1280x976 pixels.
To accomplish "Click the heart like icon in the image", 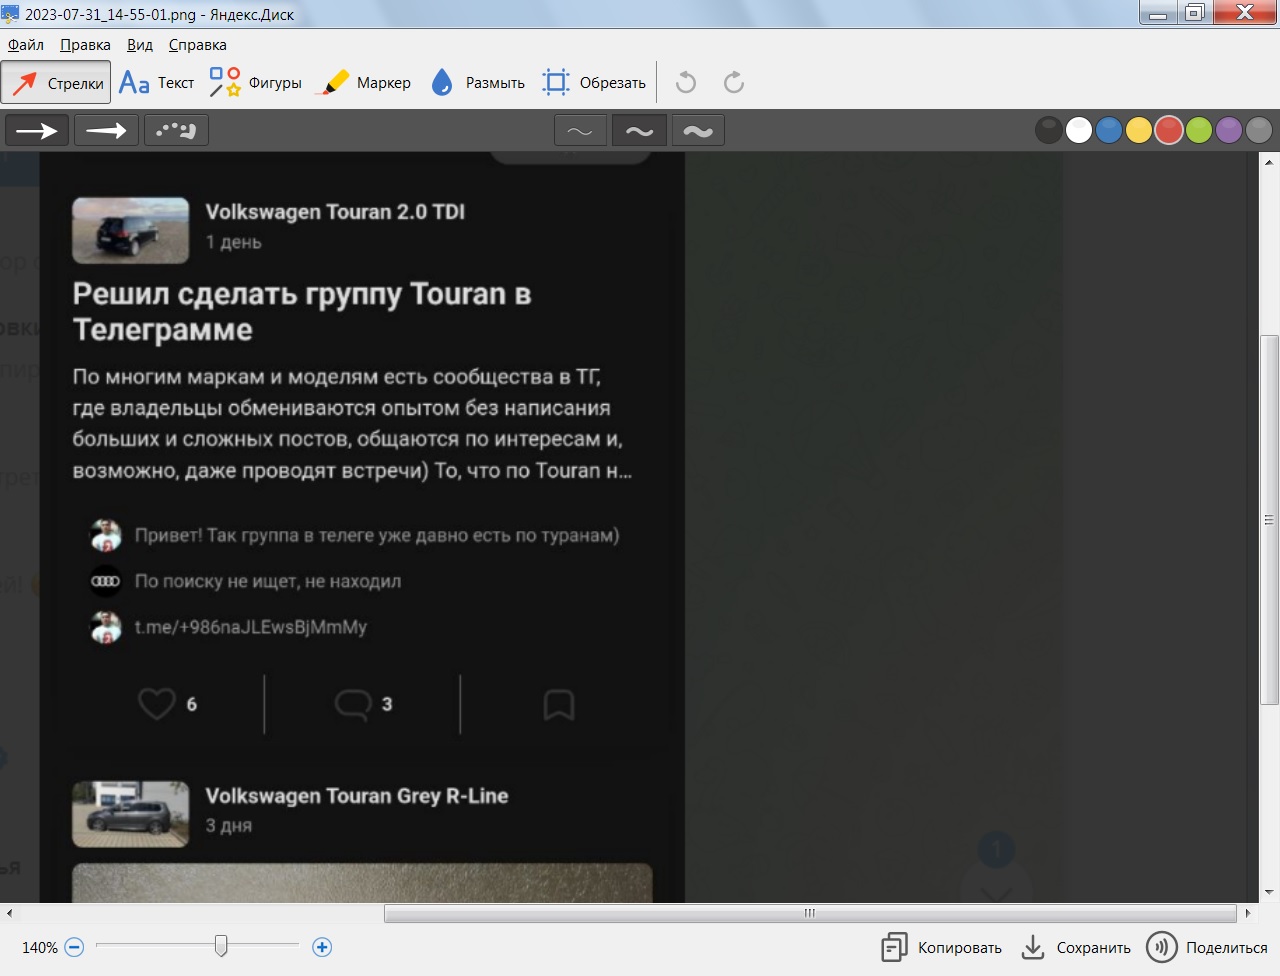I will [x=156, y=704].
